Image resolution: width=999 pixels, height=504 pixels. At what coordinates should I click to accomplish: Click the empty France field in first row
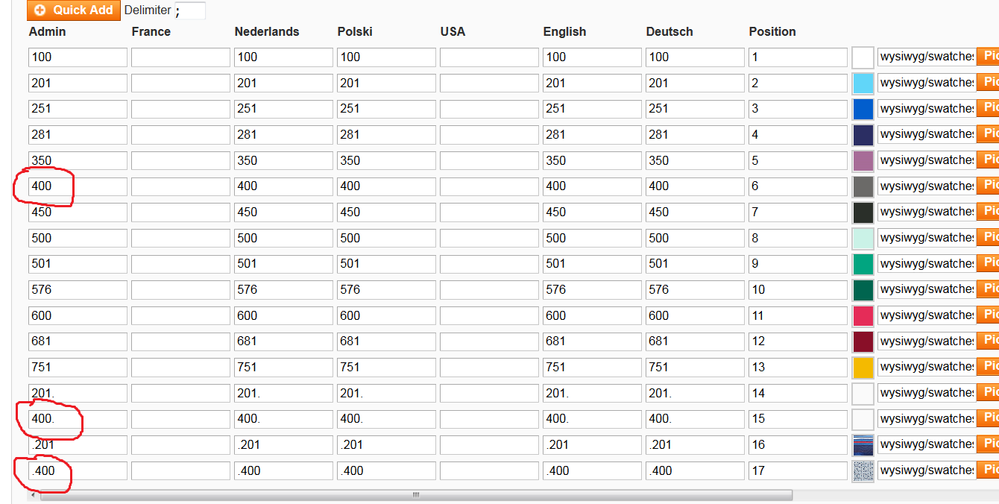coord(180,57)
